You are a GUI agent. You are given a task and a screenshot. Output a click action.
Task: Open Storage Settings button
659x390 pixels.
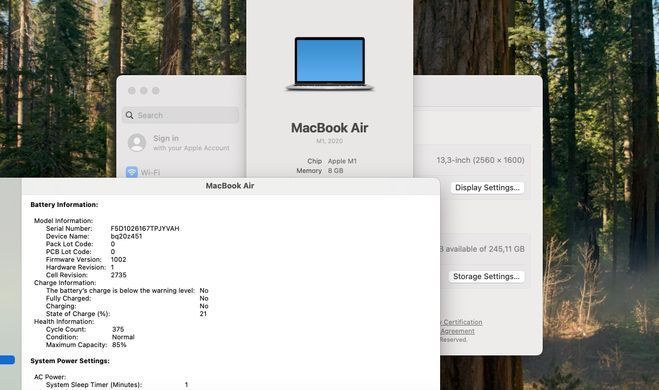coord(486,277)
